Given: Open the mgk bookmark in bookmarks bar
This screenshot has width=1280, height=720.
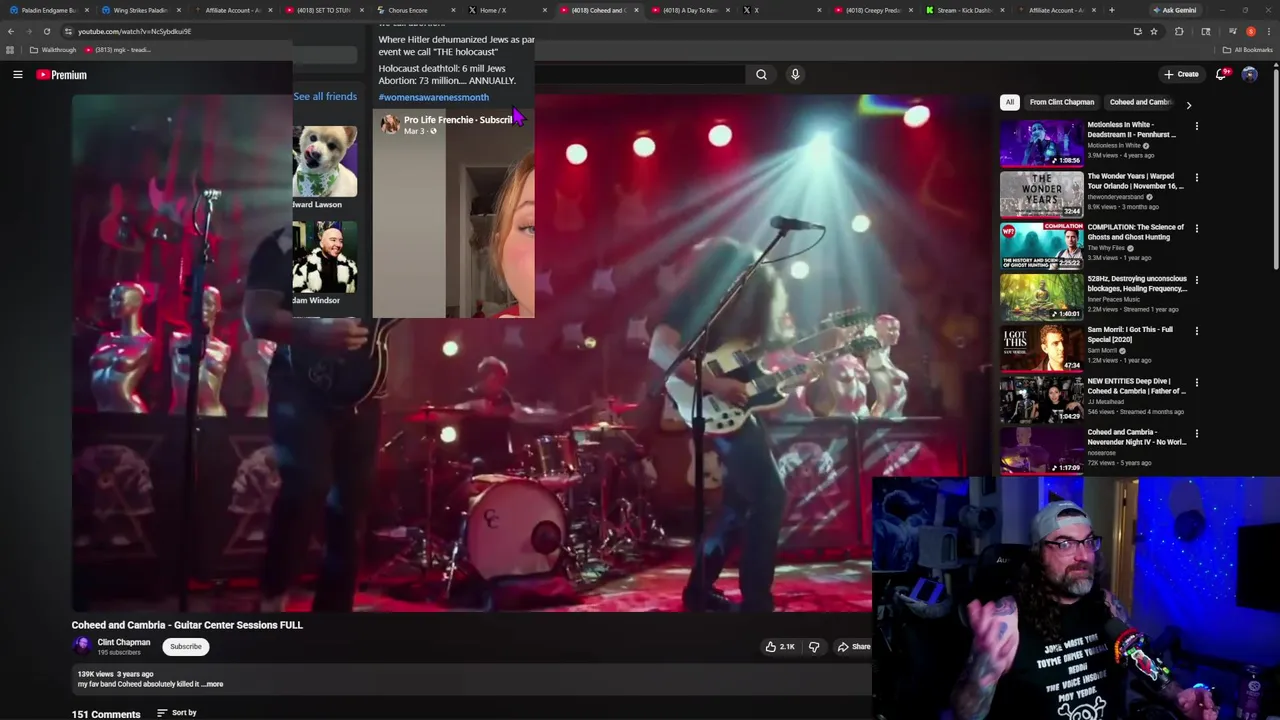Looking at the screenshot, I should 118,50.
